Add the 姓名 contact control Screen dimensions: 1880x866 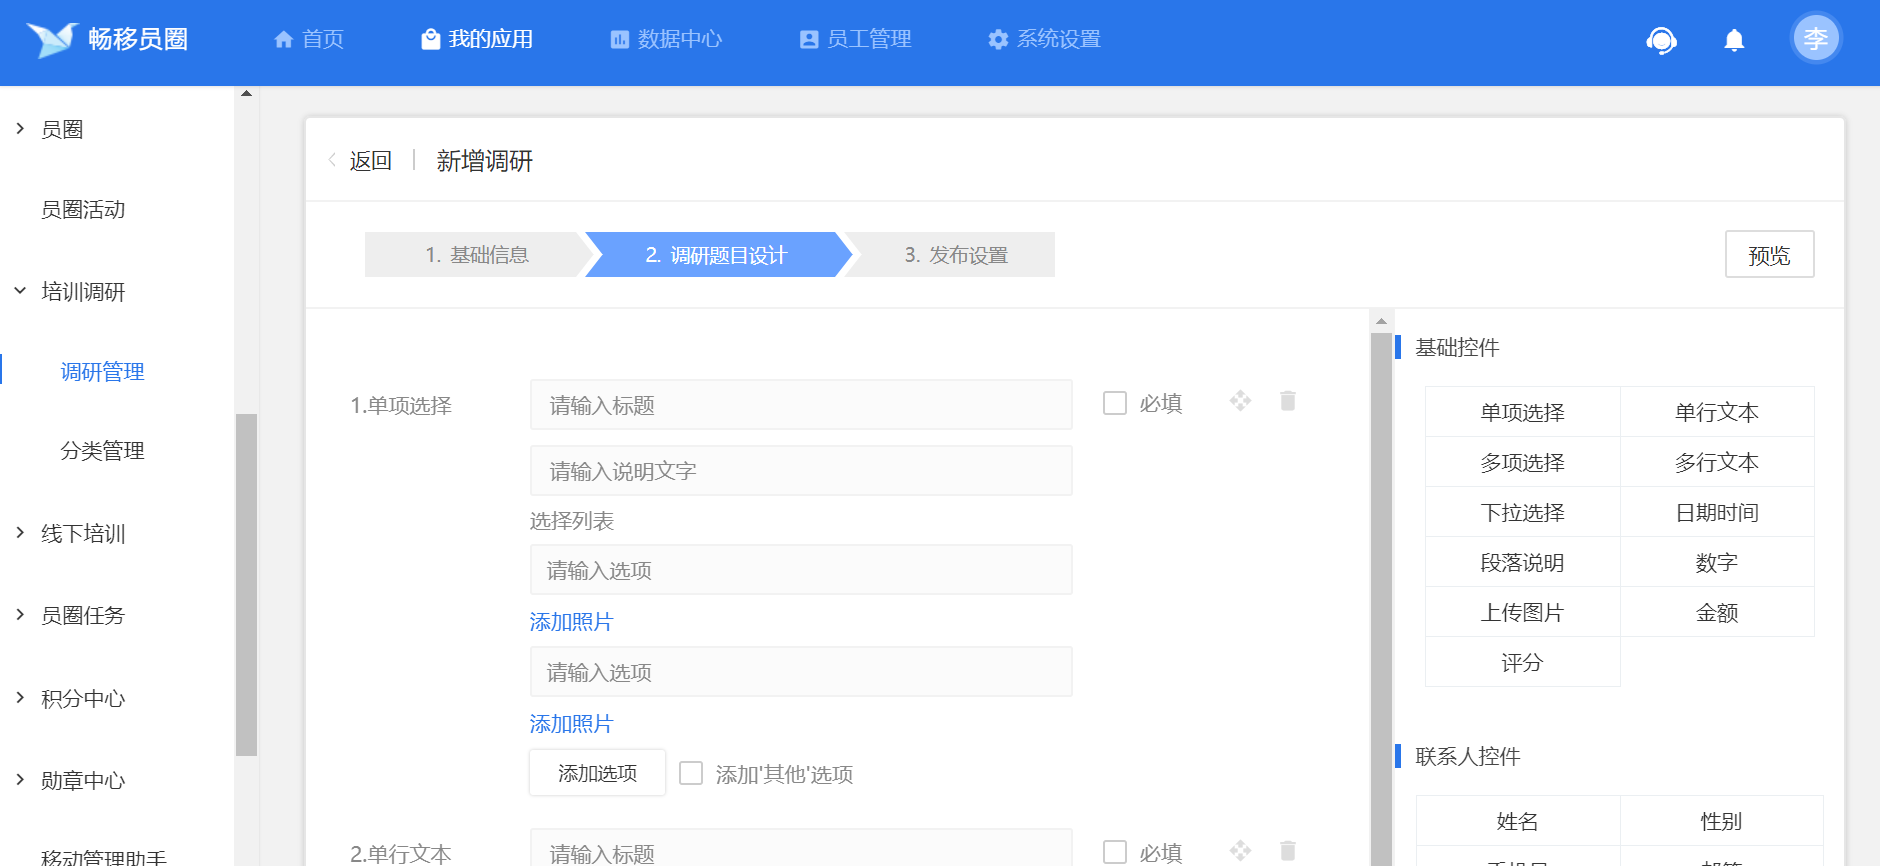(x=1518, y=821)
